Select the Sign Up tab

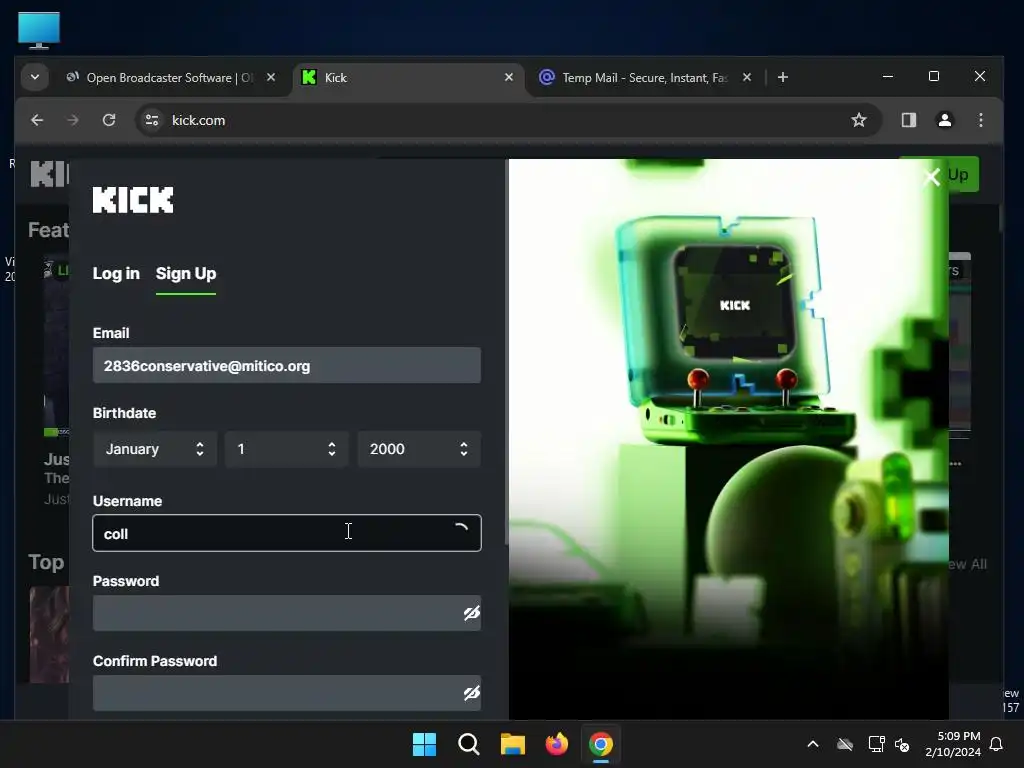186,274
